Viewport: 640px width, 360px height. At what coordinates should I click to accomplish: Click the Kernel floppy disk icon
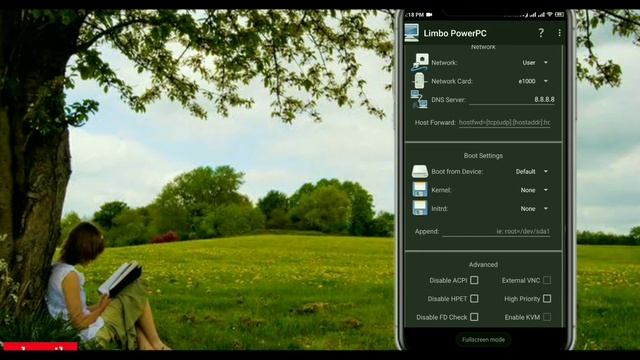(x=420, y=190)
